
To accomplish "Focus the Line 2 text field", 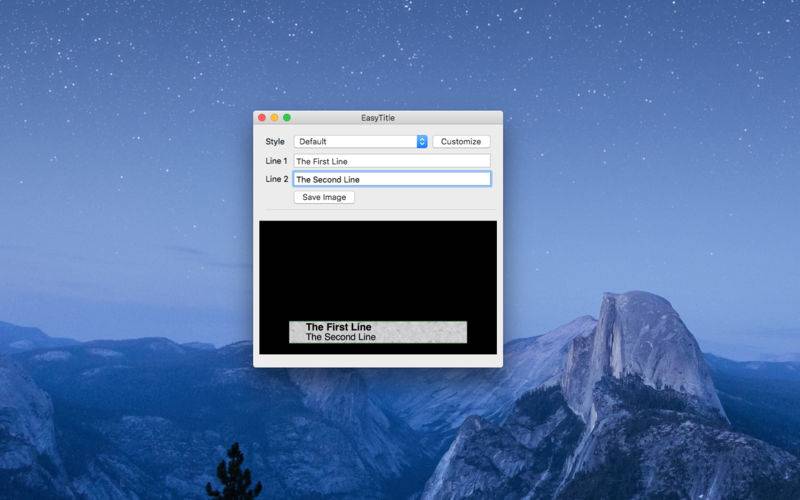I will [392, 179].
